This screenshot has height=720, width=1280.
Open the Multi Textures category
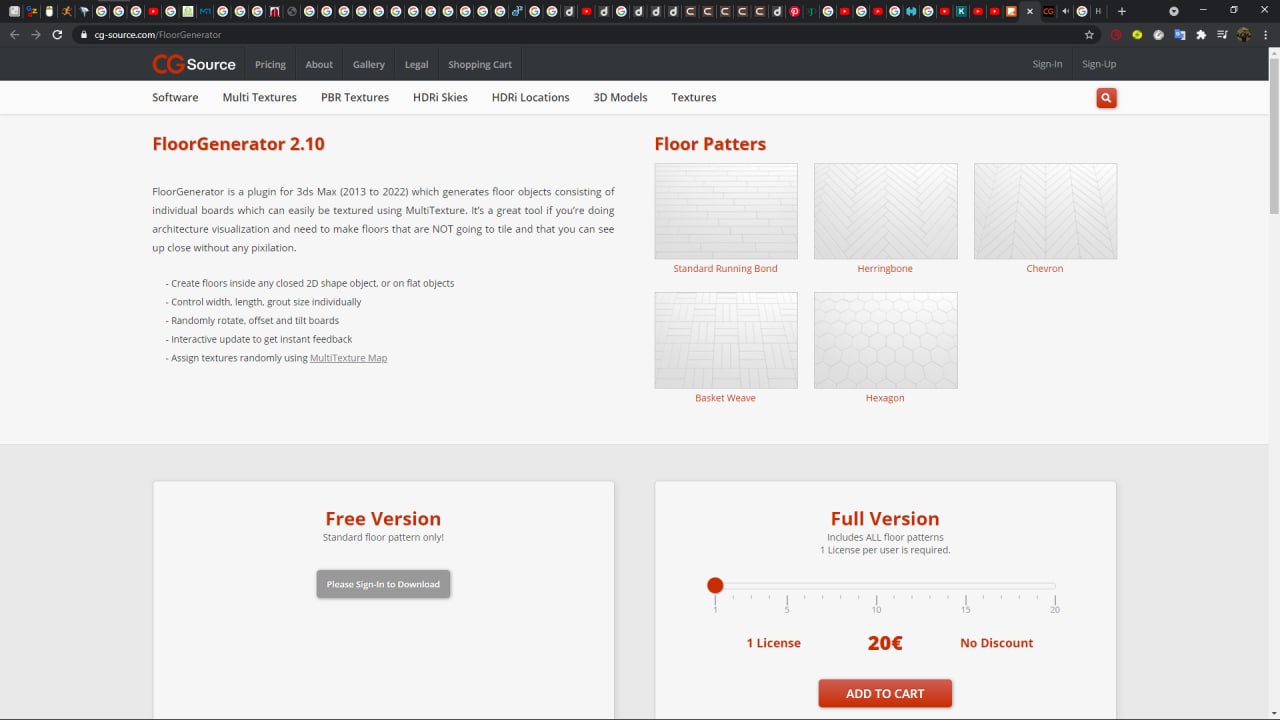pyautogui.click(x=260, y=97)
